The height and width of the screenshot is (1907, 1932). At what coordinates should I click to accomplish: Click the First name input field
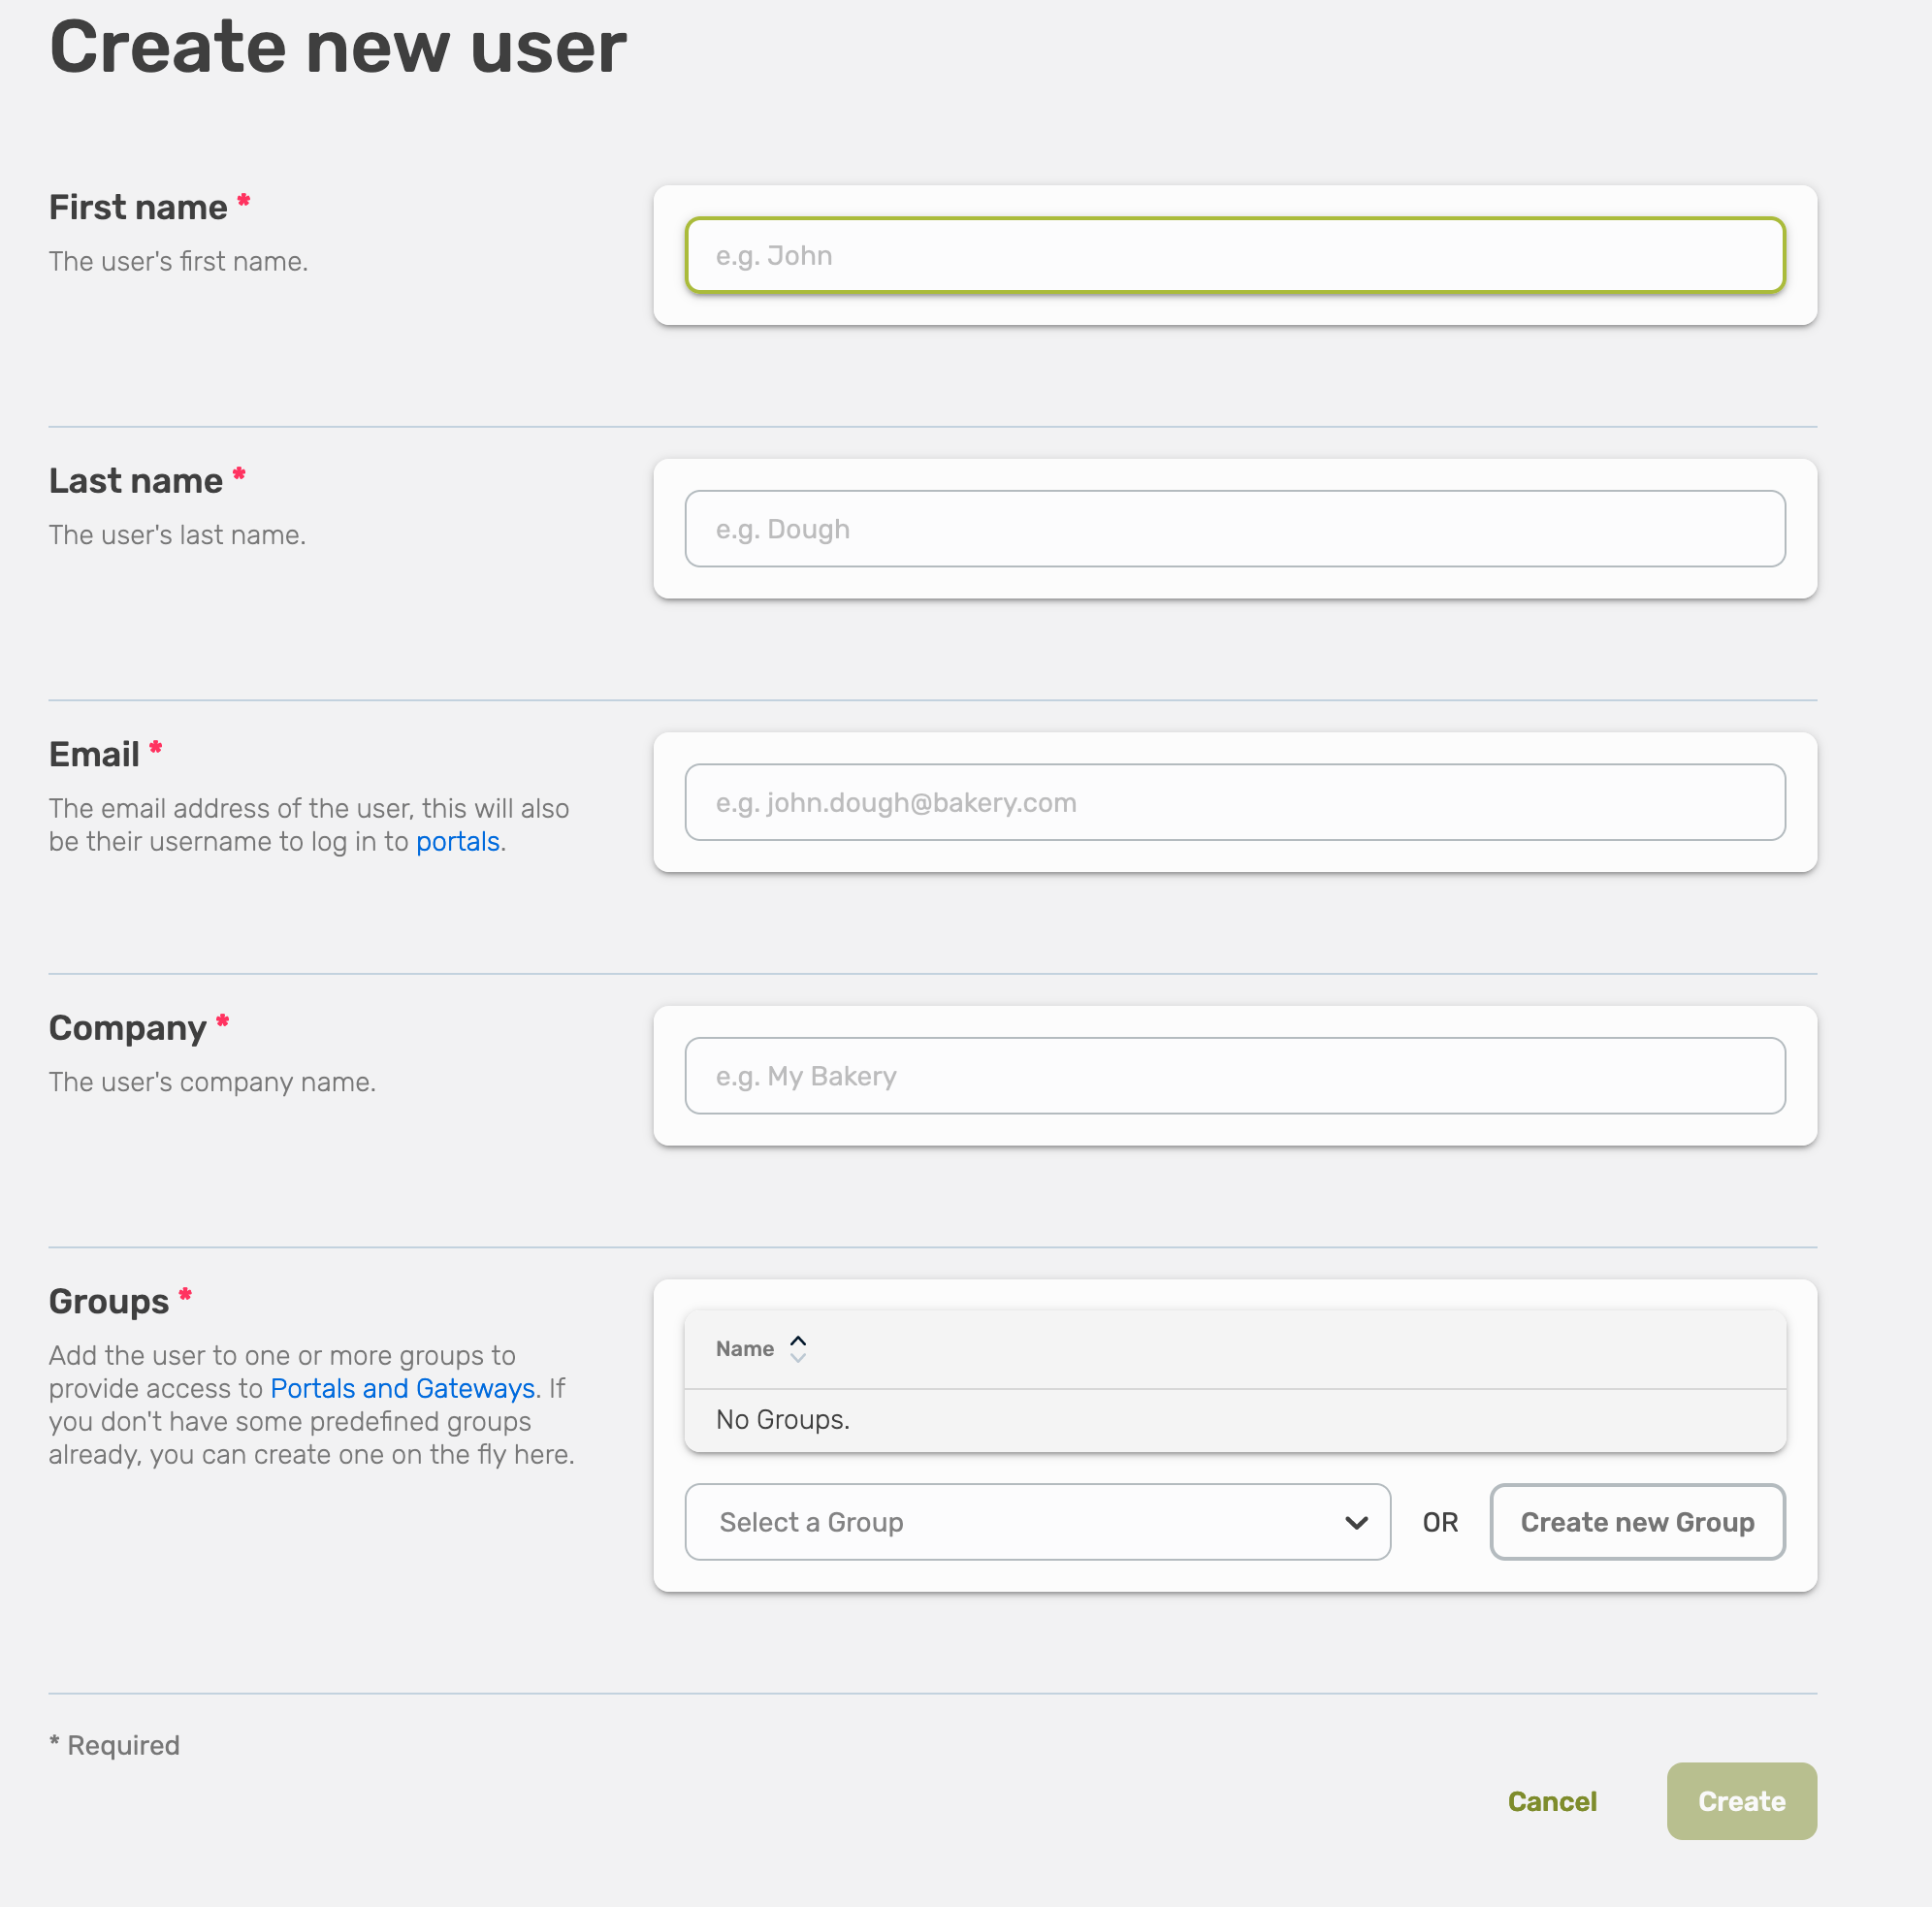(x=1234, y=255)
